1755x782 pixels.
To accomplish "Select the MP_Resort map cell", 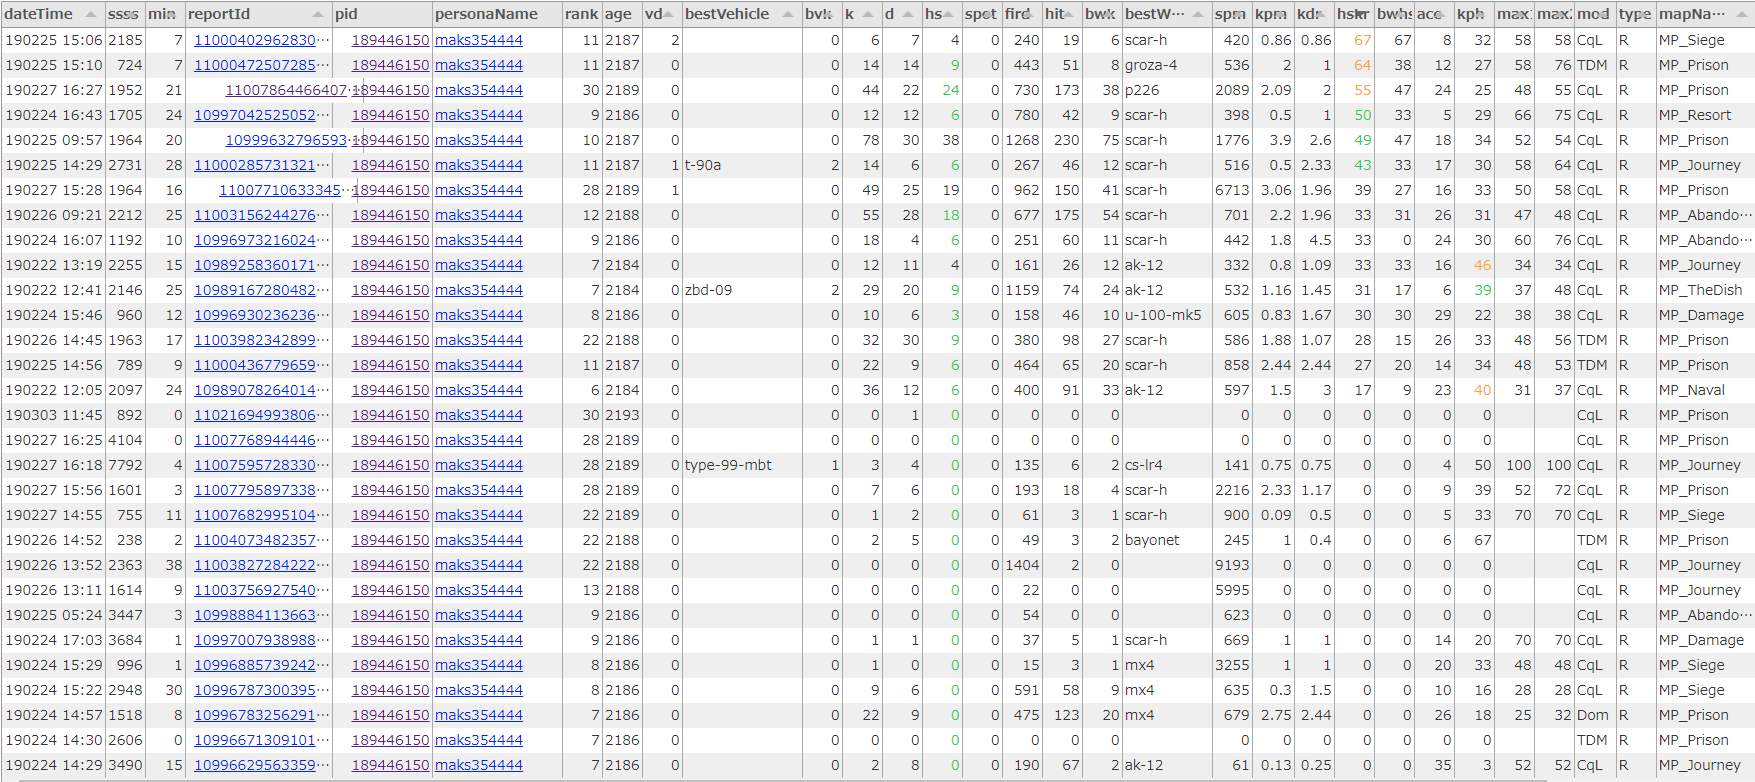I will coord(1705,115).
